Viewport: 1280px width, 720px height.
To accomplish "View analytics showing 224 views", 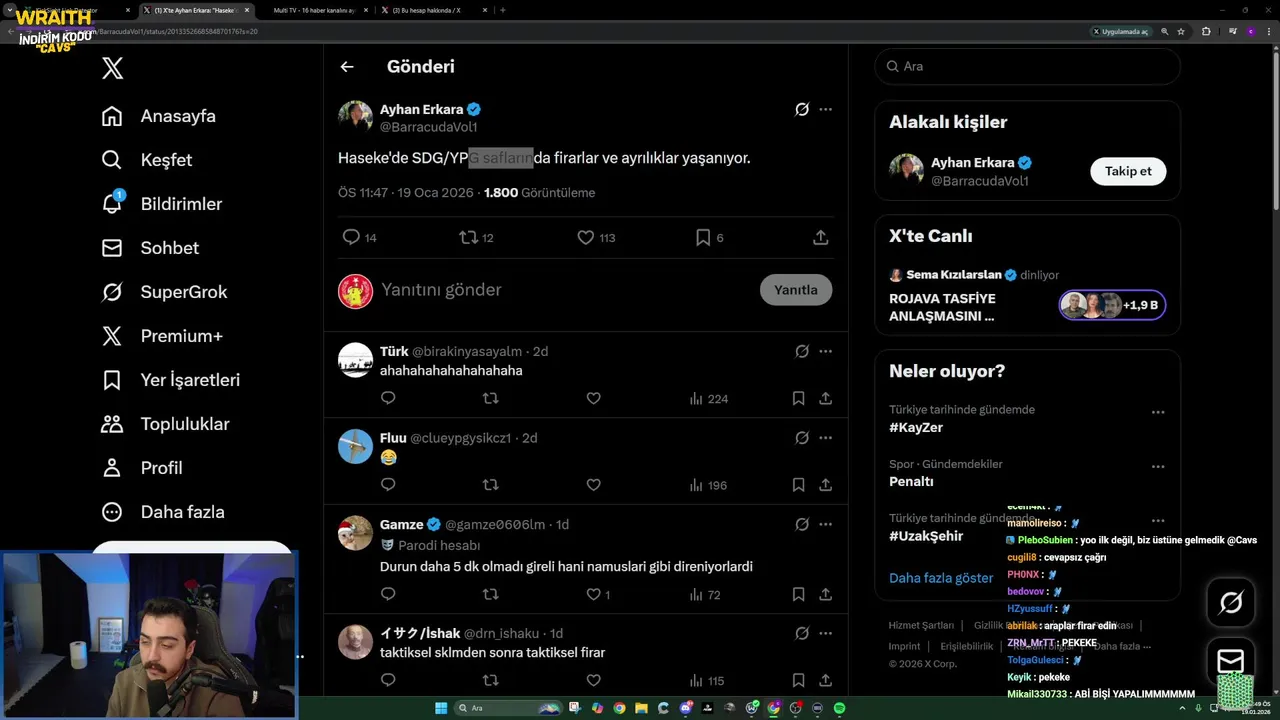I will click(x=708, y=398).
